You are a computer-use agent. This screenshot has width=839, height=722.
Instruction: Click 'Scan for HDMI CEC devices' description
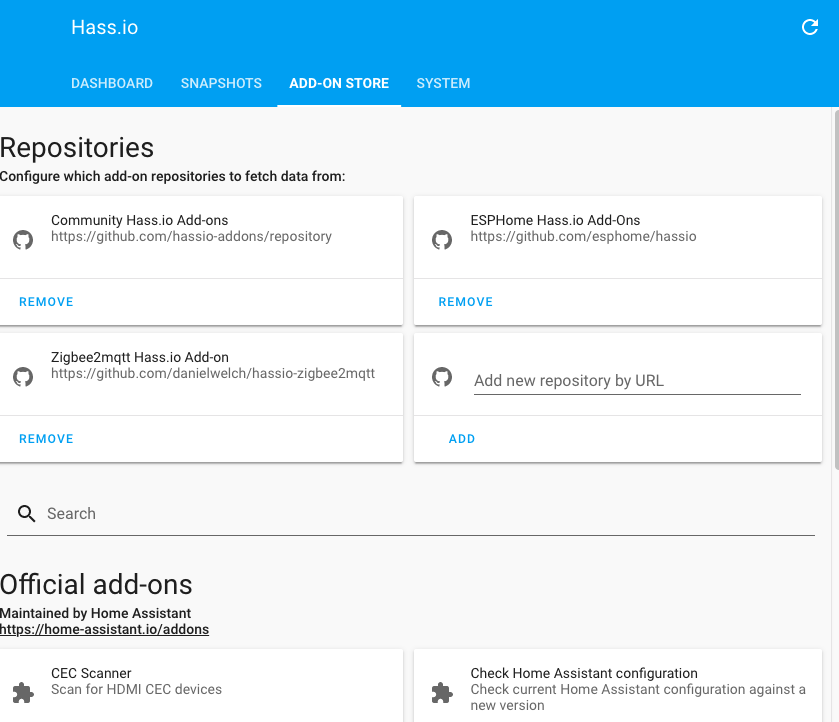[x=136, y=689]
